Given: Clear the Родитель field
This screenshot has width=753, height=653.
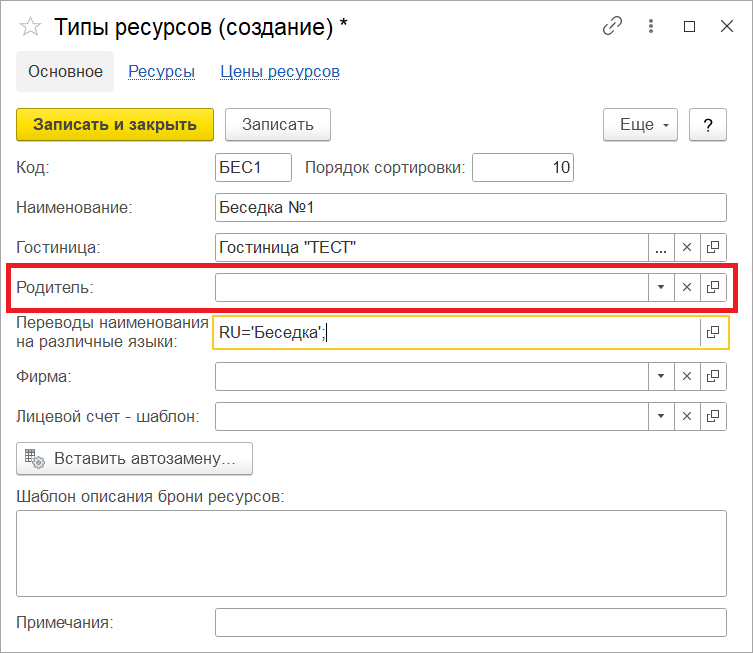Looking at the screenshot, I should [x=687, y=288].
